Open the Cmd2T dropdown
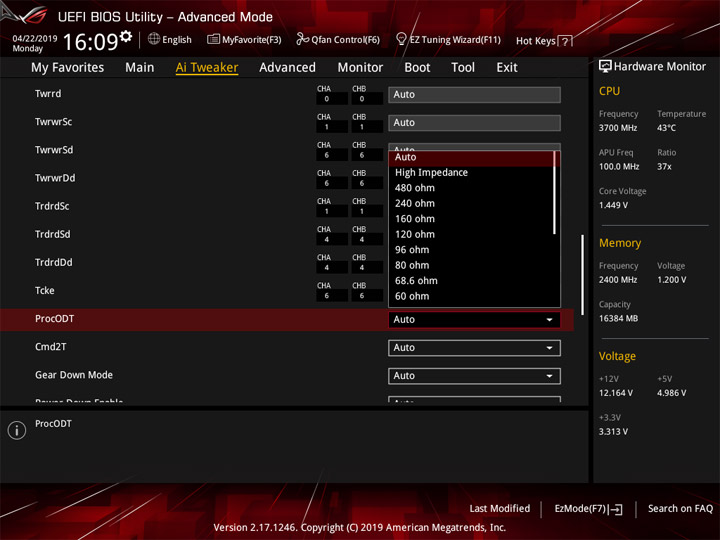 pyautogui.click(x=474, y=348)
